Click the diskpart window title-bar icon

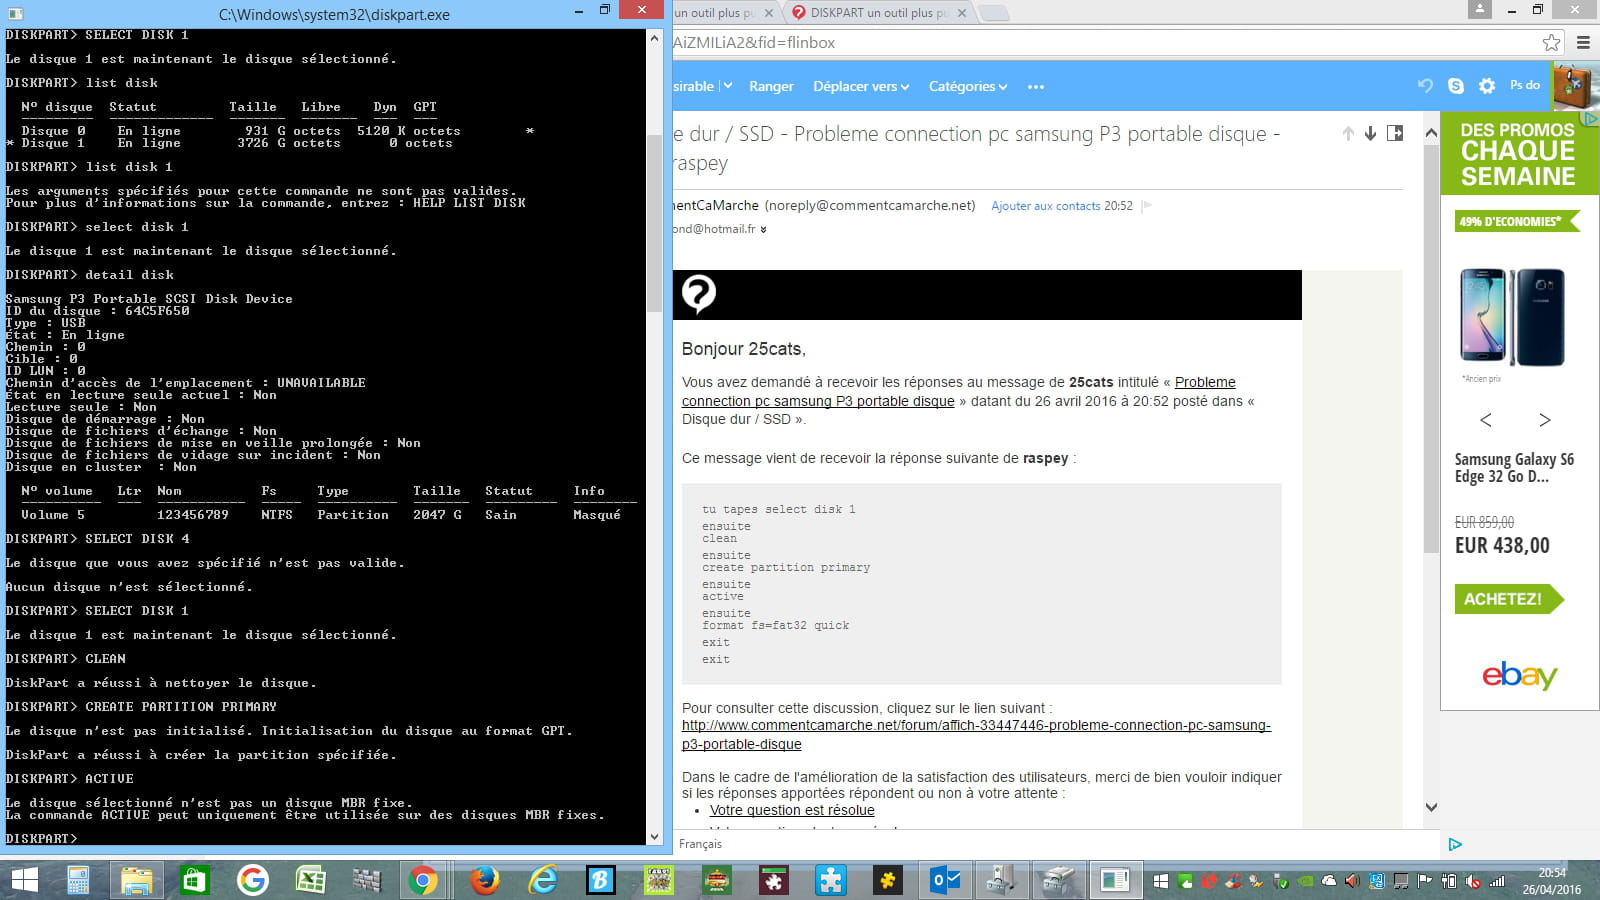(15, 14)
